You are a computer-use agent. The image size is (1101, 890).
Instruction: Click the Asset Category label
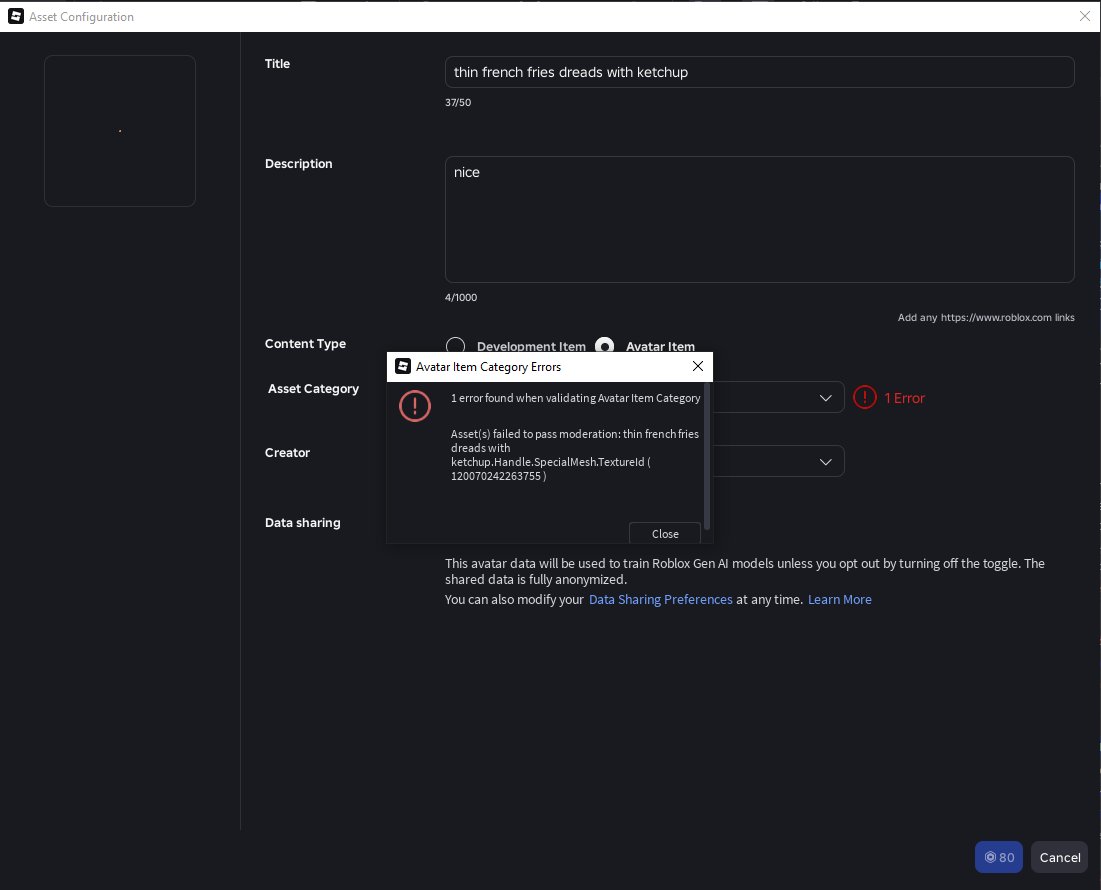313,389
